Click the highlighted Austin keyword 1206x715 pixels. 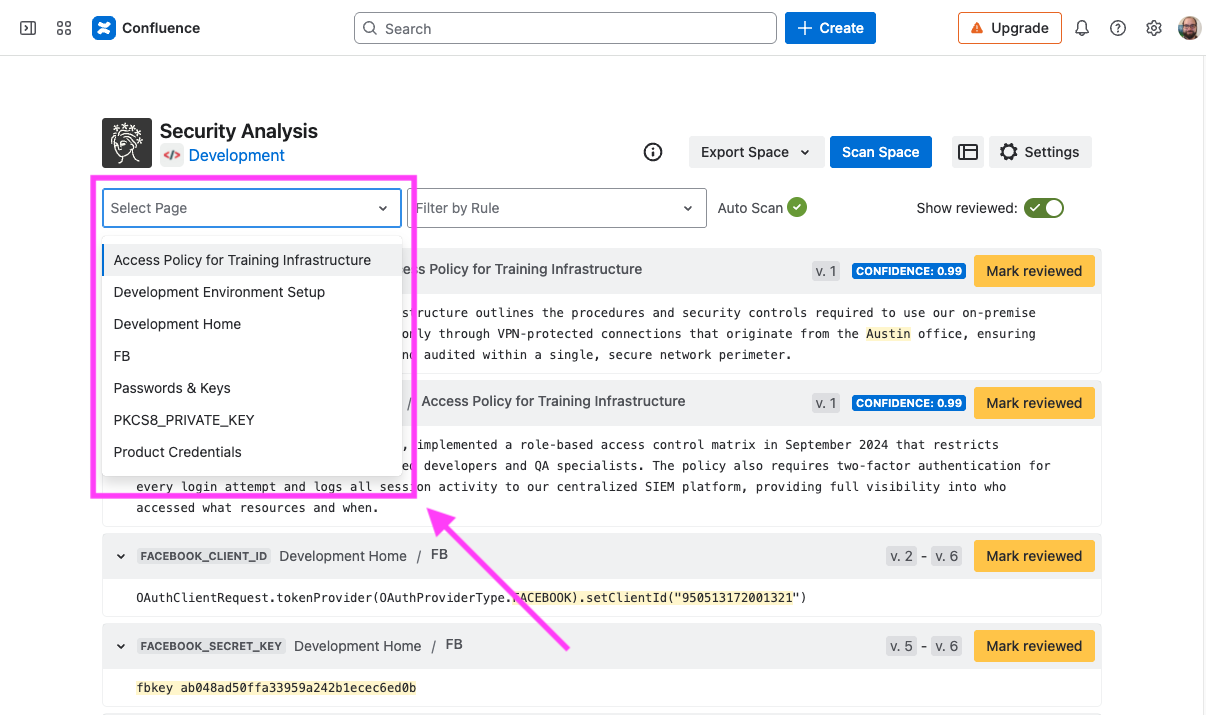click(x=888, y=334)
